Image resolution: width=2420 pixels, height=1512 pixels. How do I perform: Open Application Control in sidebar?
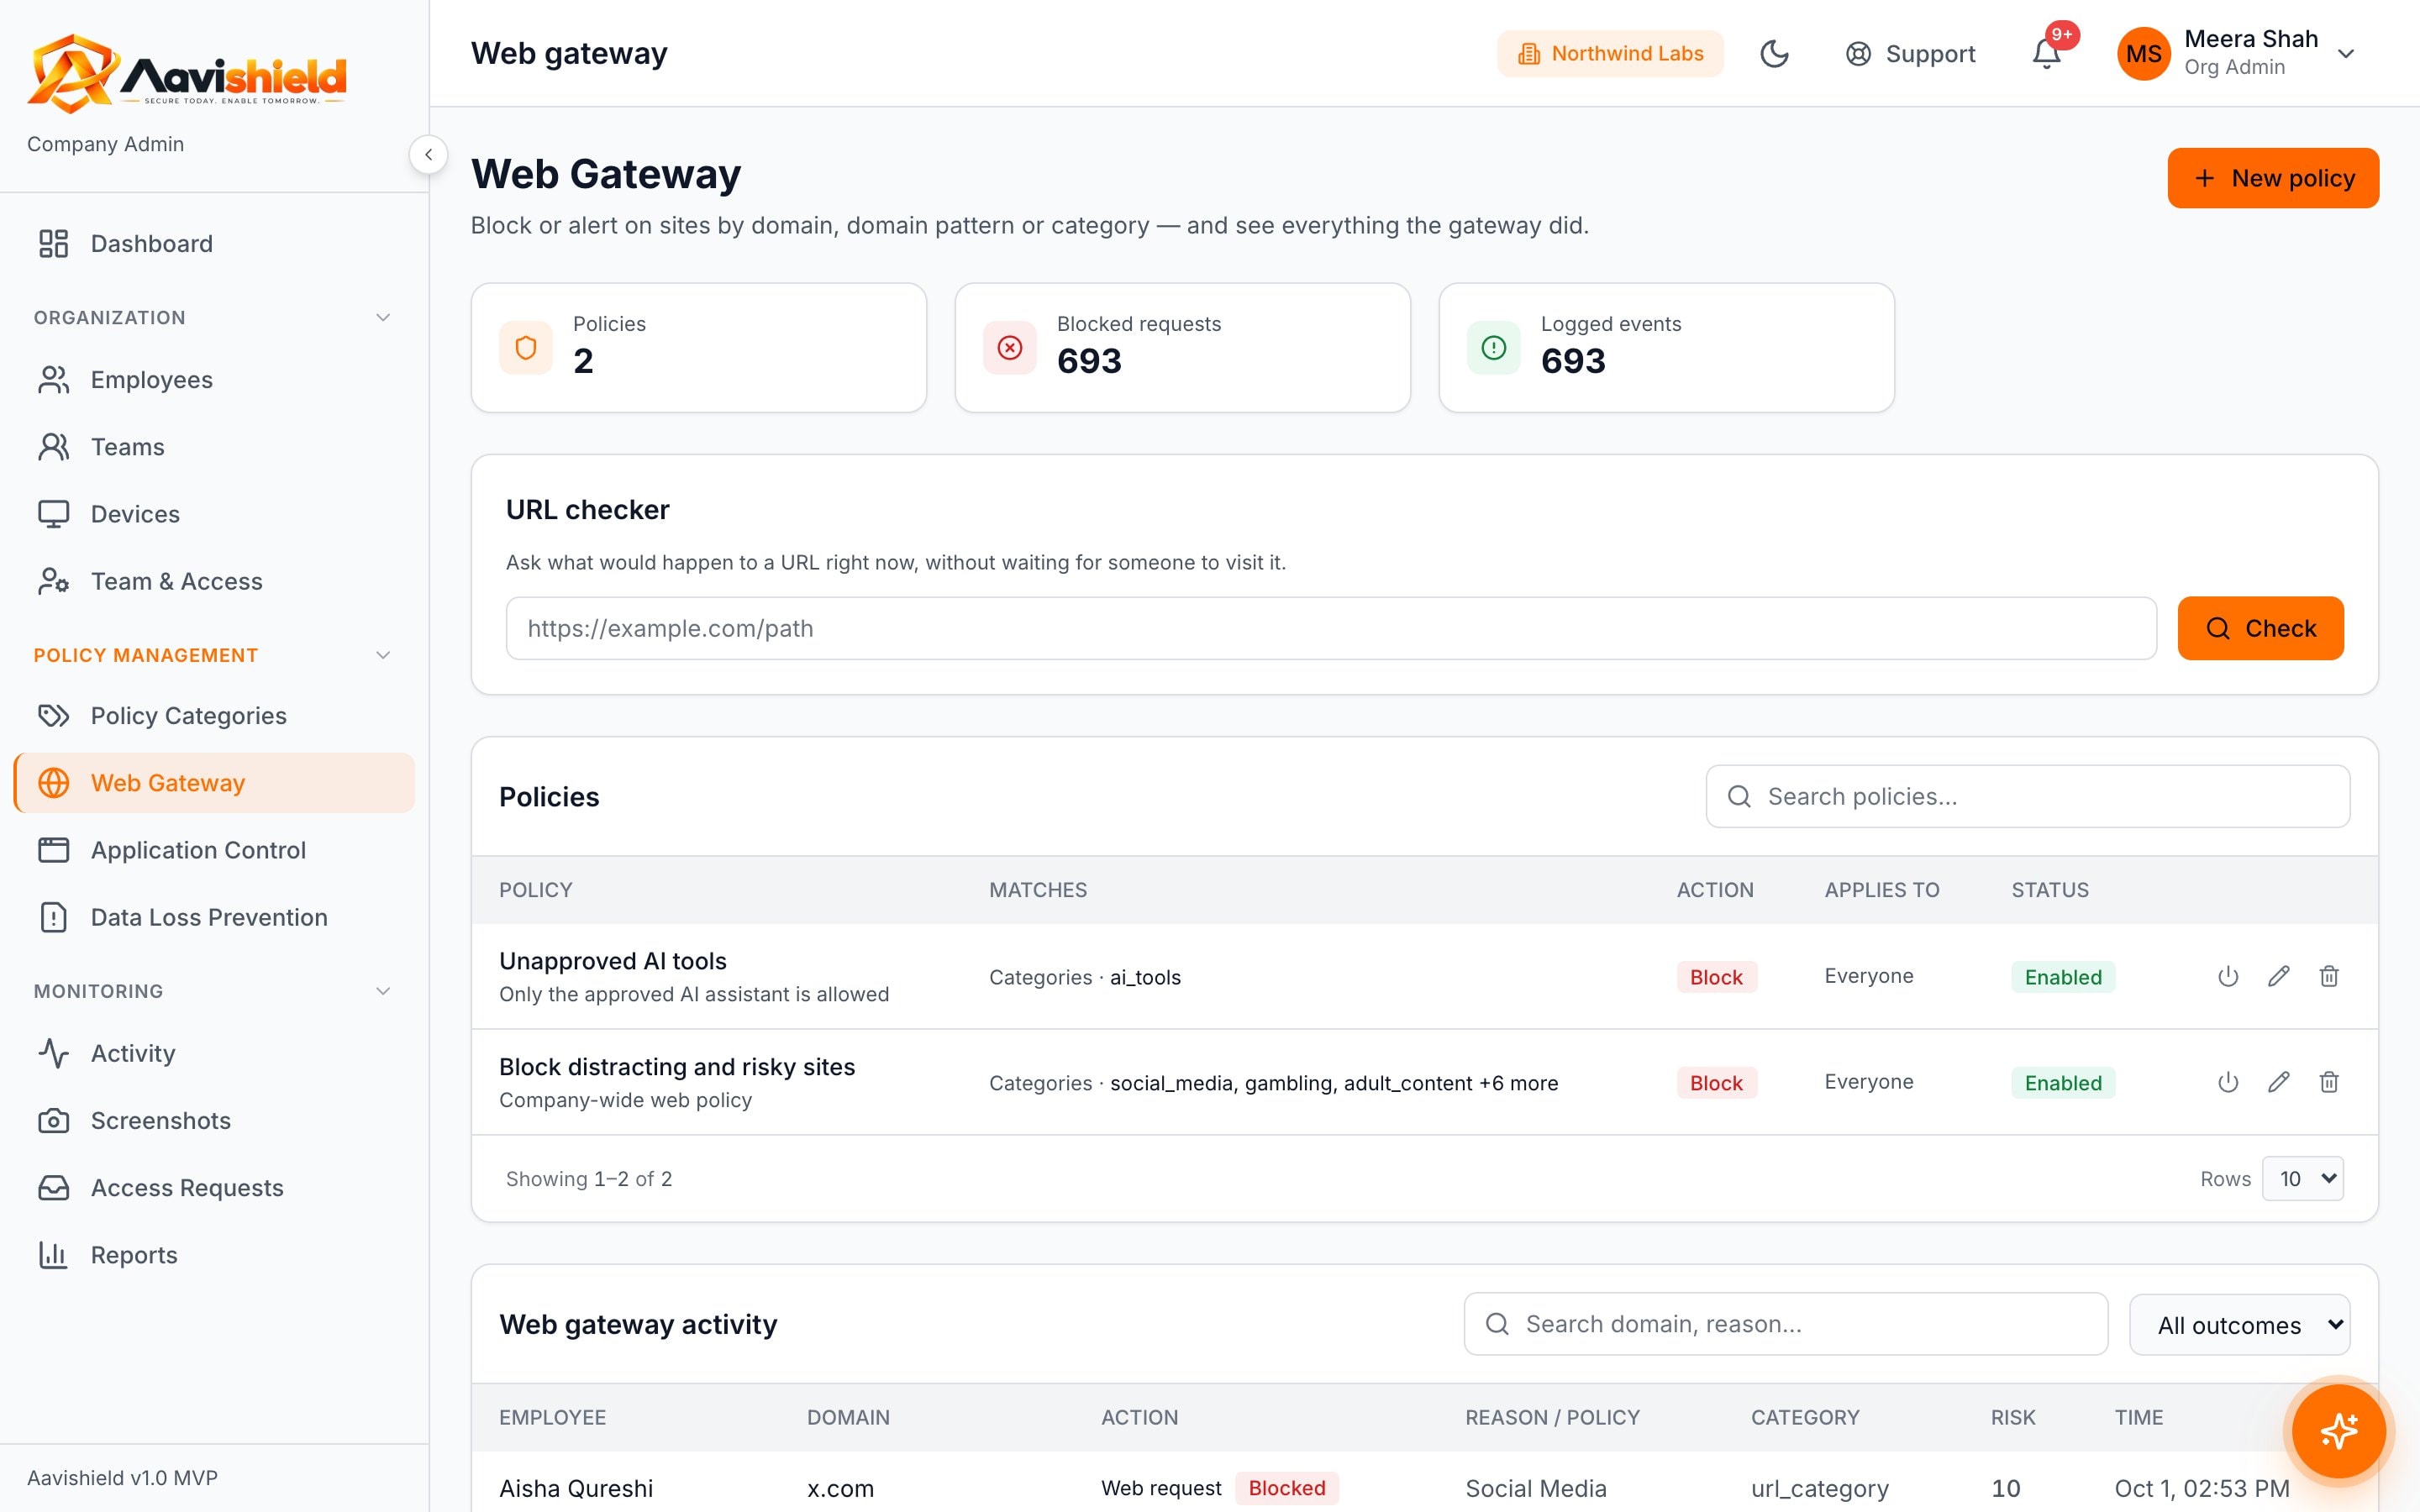pos(214,850)
